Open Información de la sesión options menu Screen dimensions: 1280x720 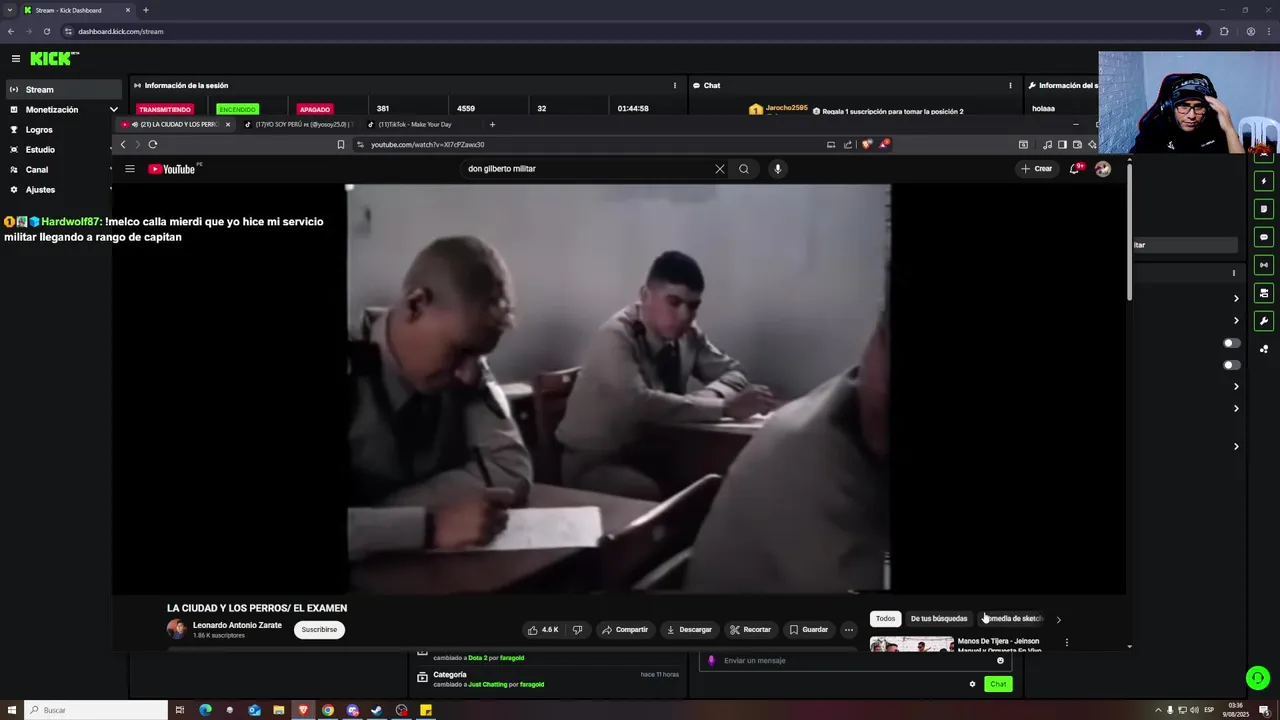pyautogui.click(x=675, y=86)
